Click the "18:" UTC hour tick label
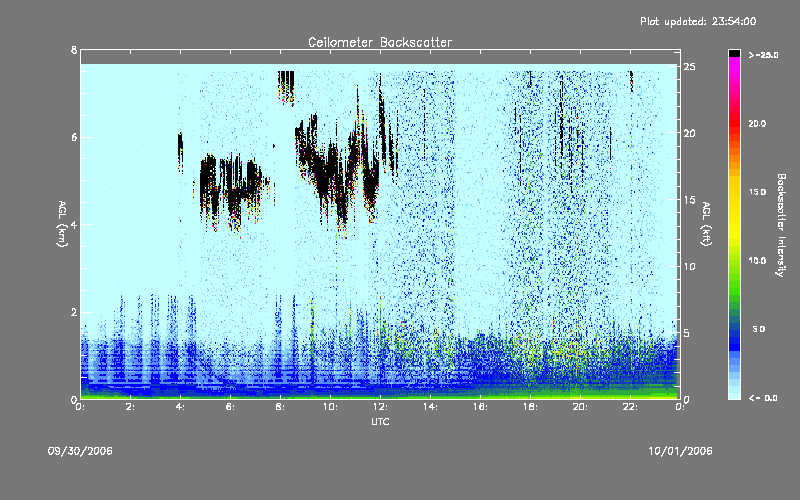The height and width of the screenshot is (500, 800). click(530, 407)
